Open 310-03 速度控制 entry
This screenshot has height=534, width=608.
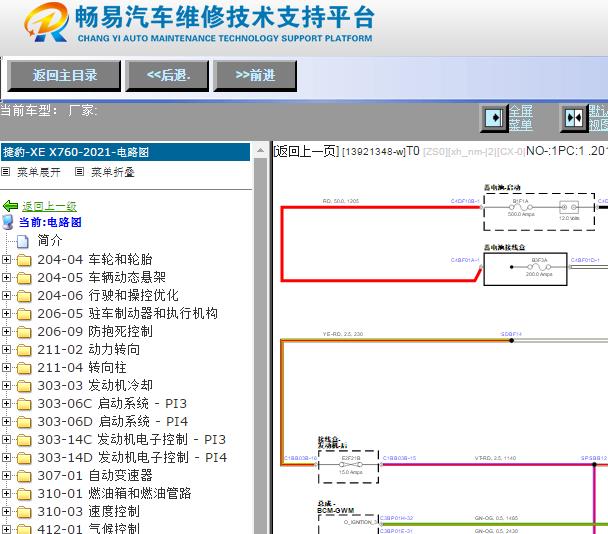[x=89, y=511]
